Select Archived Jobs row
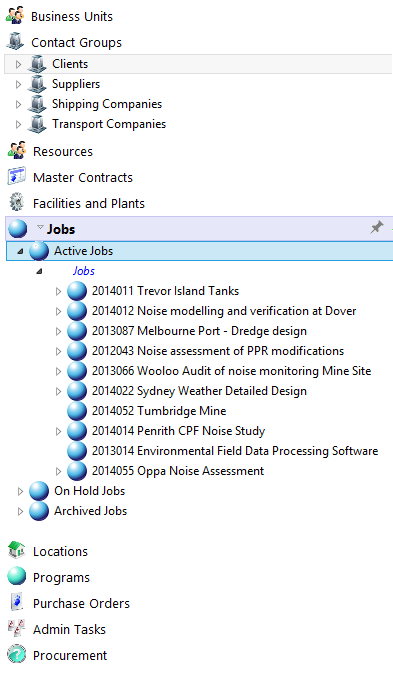The height and width of the screenshot is (677, 393). point(90,511)
